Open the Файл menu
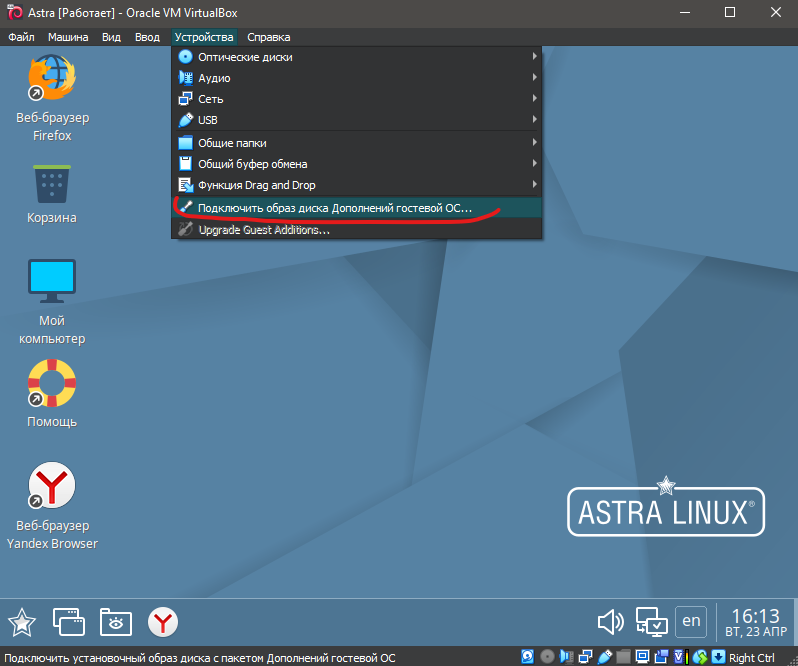798x666 pixels. click(x=21, y=37)
